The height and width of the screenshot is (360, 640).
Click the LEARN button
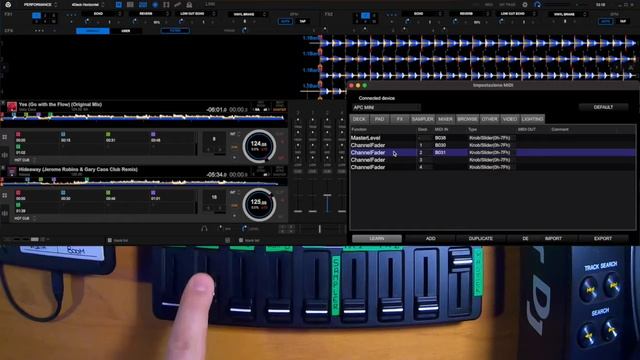[x=377, y=238]
